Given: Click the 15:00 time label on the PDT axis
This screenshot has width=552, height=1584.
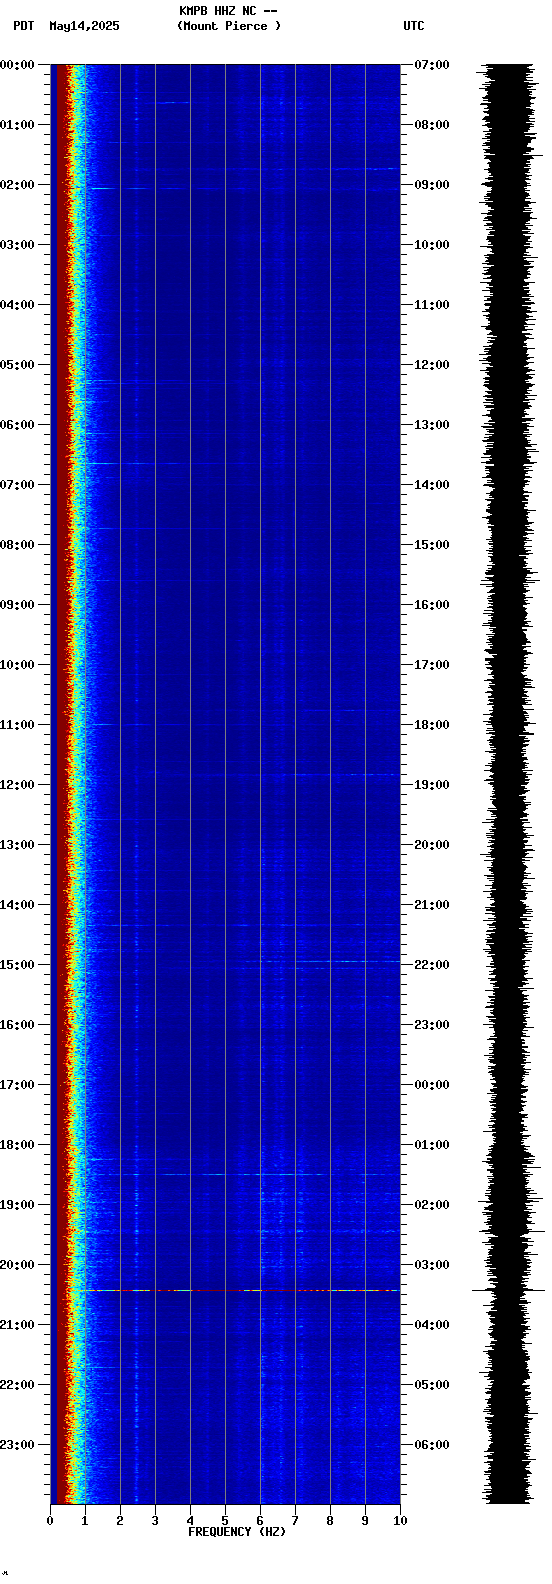Looking at the screenshot, I should pos(17,965).
